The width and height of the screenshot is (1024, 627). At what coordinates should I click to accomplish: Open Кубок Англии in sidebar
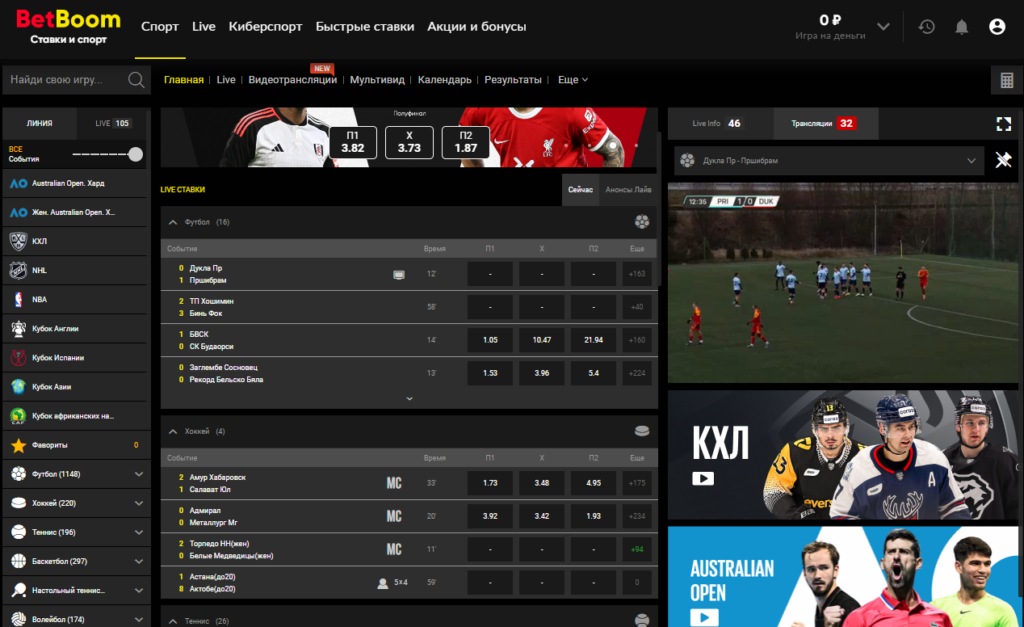75,329
